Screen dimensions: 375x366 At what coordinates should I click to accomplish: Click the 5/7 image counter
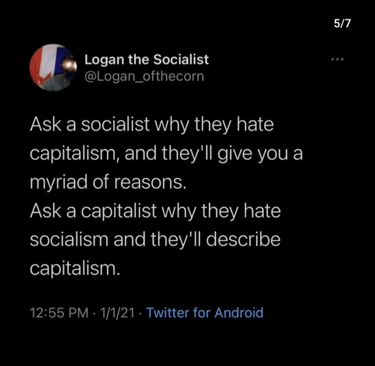pos(342,24)
